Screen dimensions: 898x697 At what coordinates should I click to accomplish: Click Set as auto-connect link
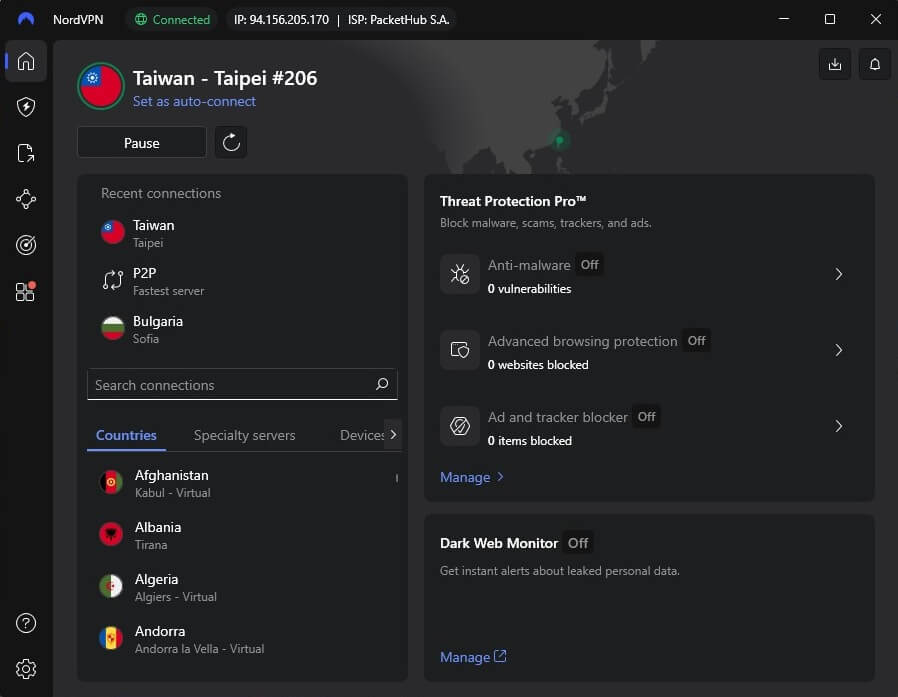point(194,102)
